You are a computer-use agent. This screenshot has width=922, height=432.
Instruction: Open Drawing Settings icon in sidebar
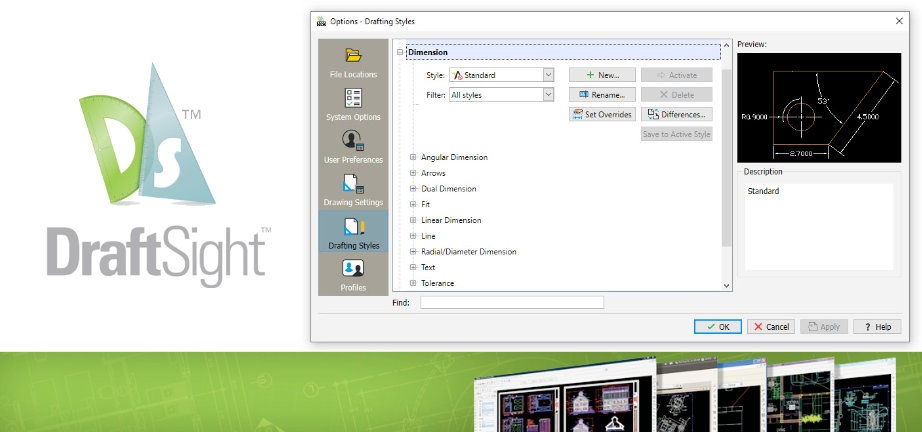point(353,183)
